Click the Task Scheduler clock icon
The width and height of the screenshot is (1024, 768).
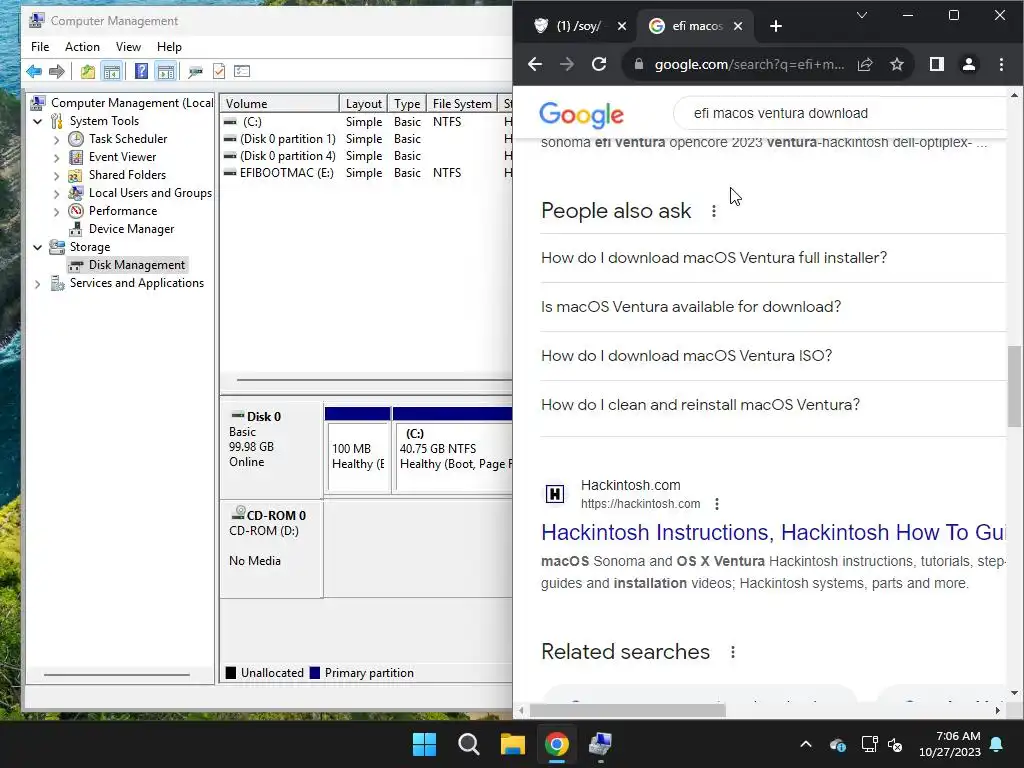click(76, 138)
